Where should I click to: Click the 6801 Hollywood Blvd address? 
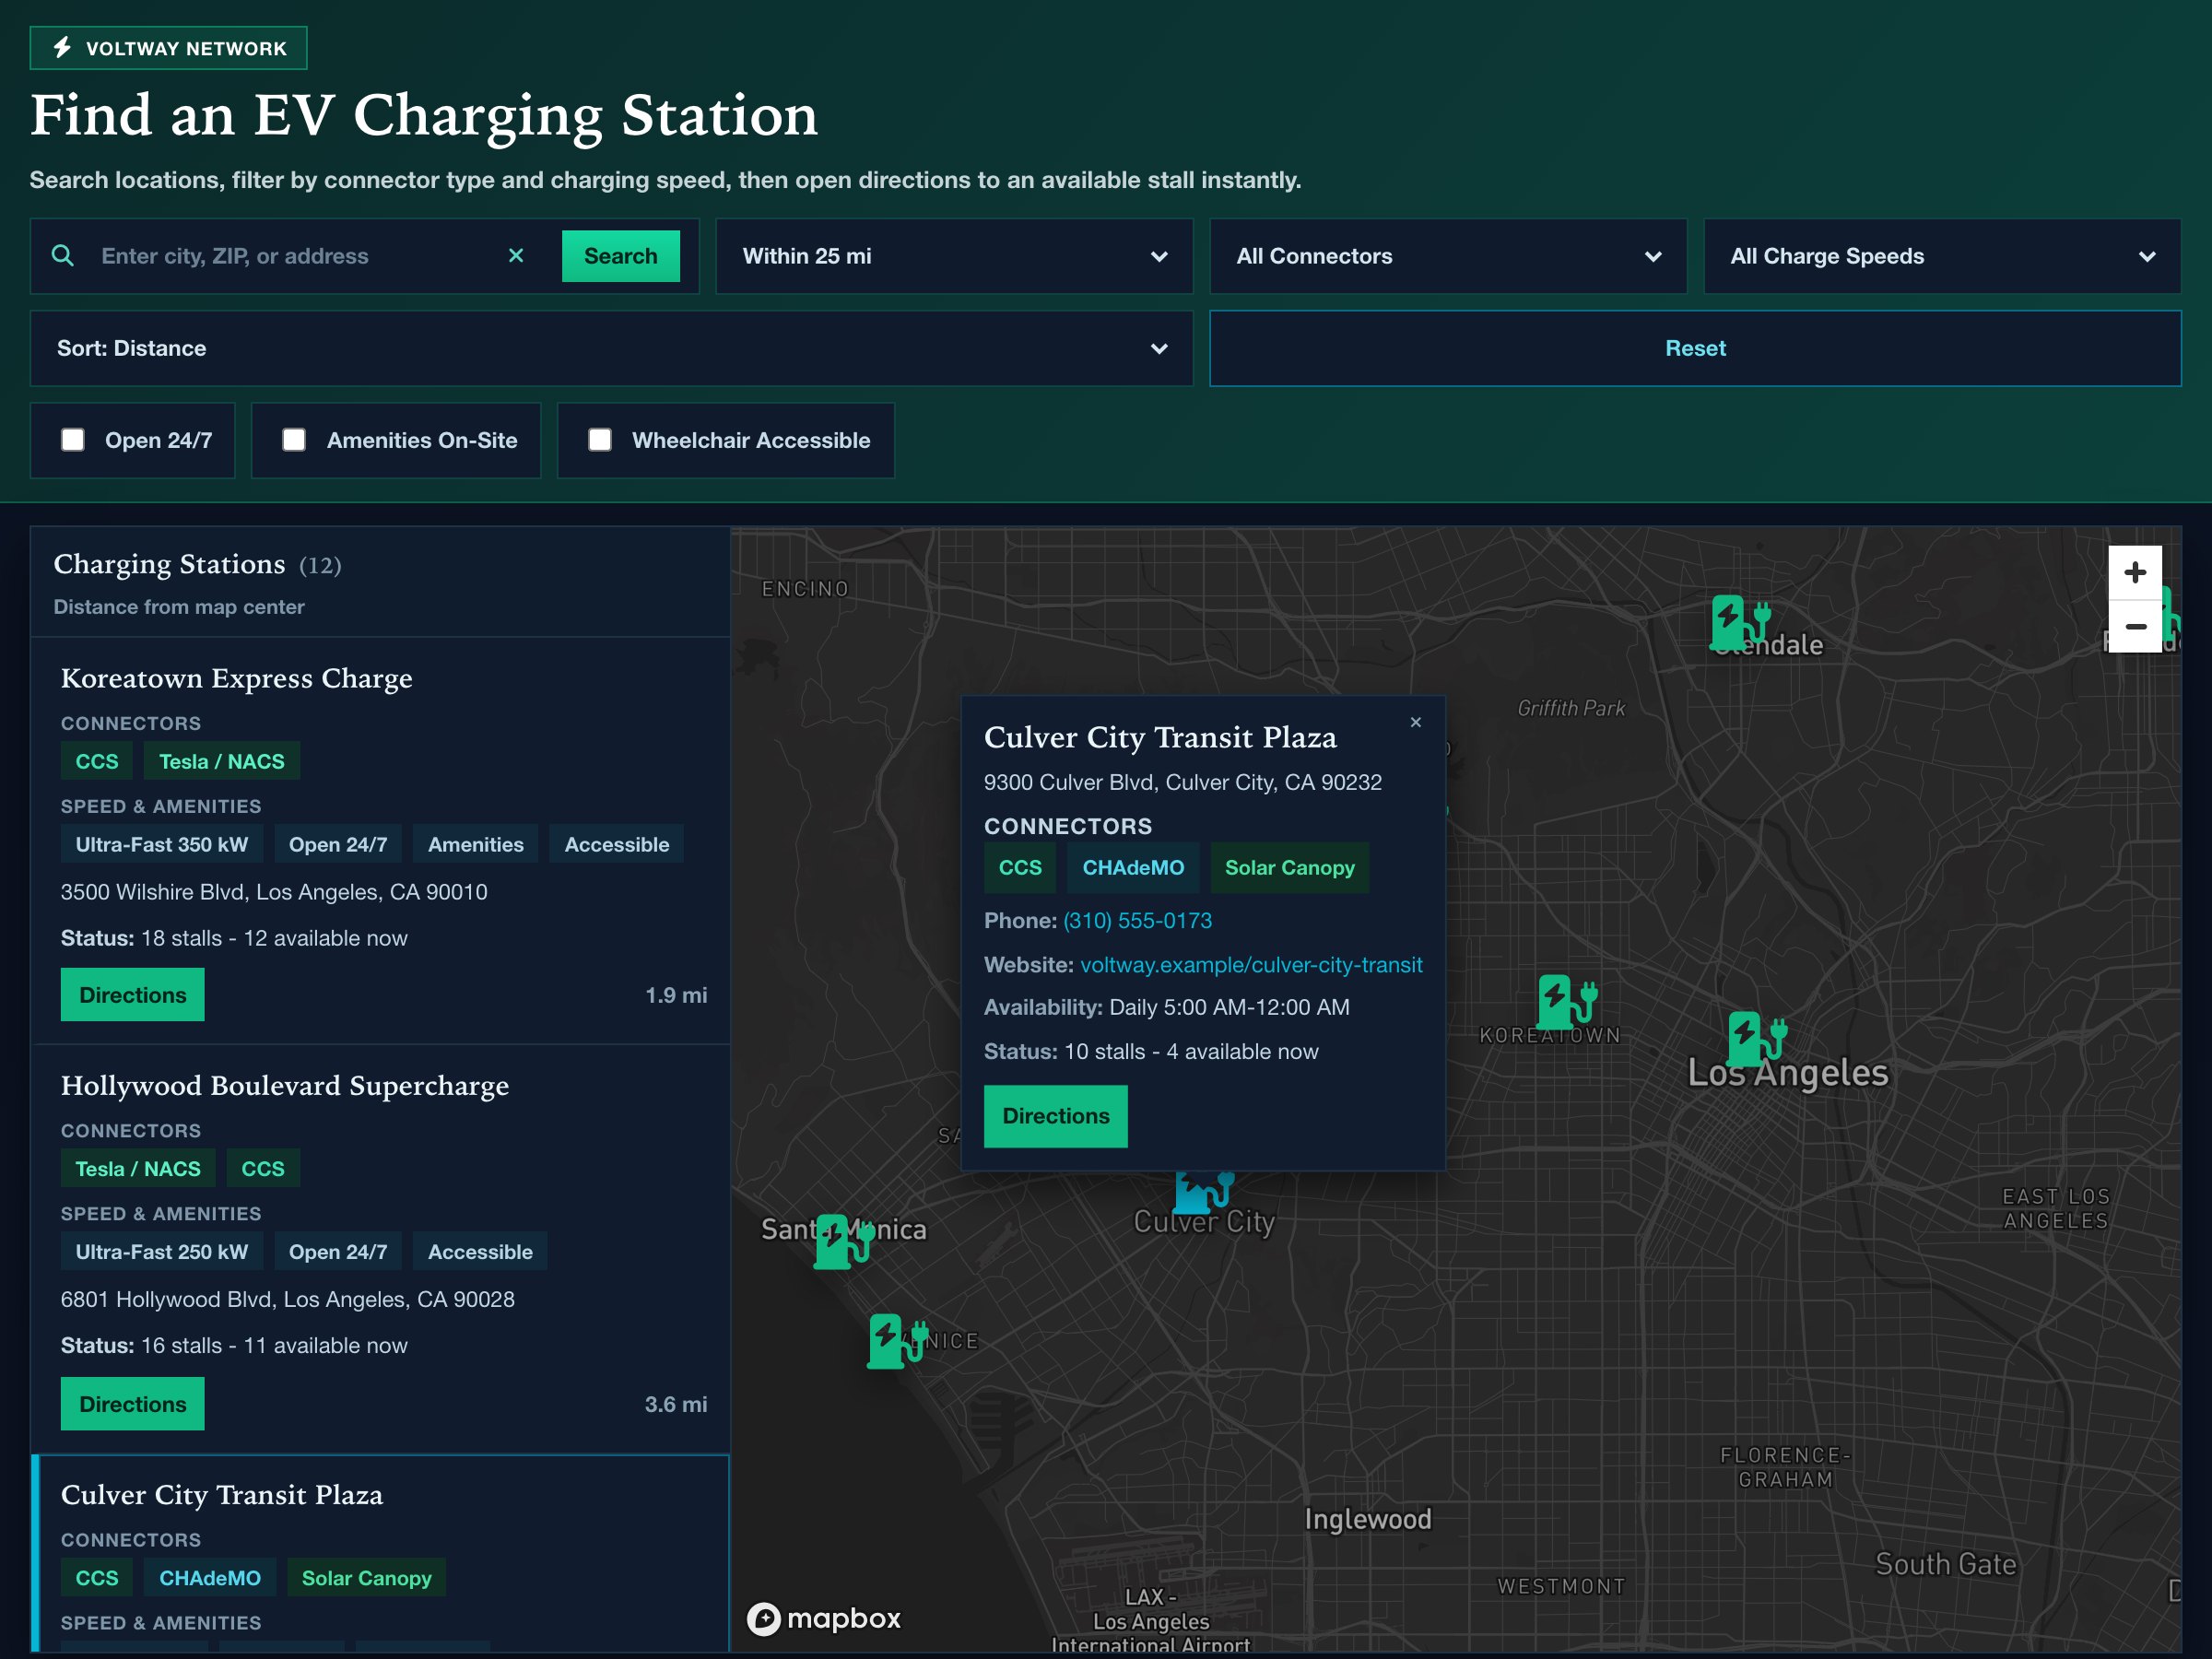(x=288, y=1299)
